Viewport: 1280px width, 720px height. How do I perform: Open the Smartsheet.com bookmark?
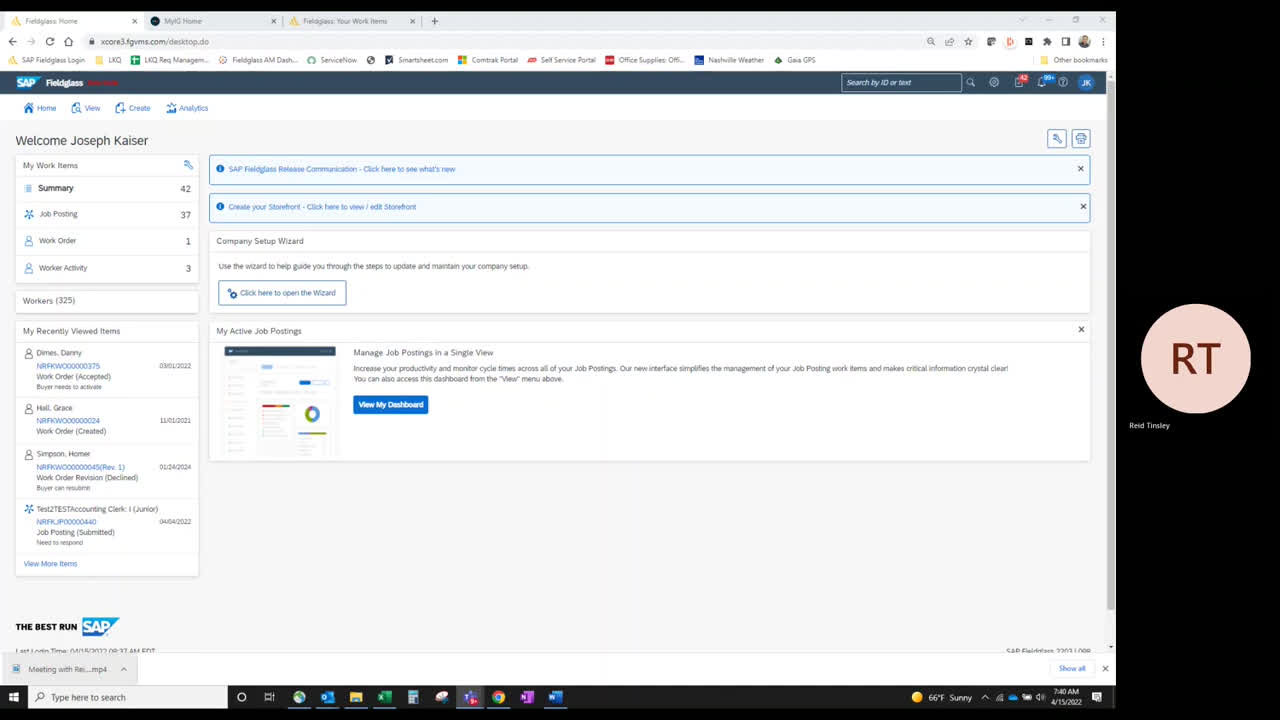pos(417,60)
